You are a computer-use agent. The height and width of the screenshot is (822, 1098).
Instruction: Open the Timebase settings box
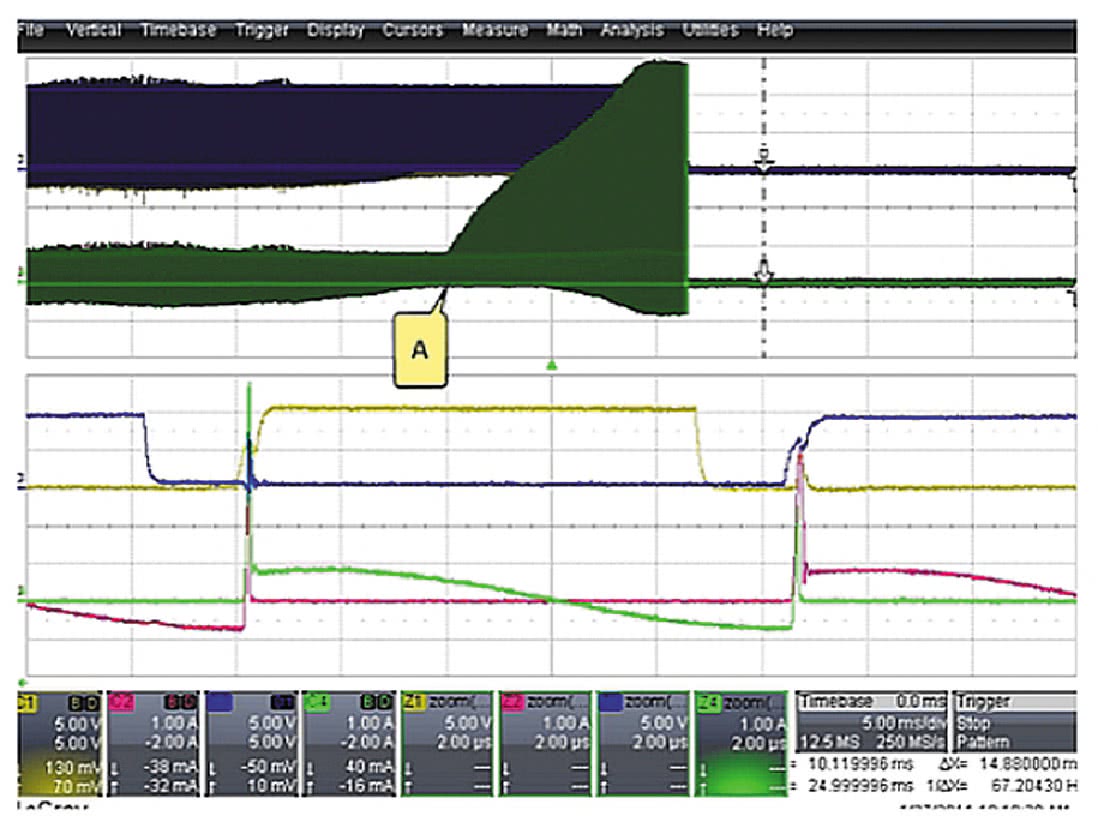tap(871, 723)
